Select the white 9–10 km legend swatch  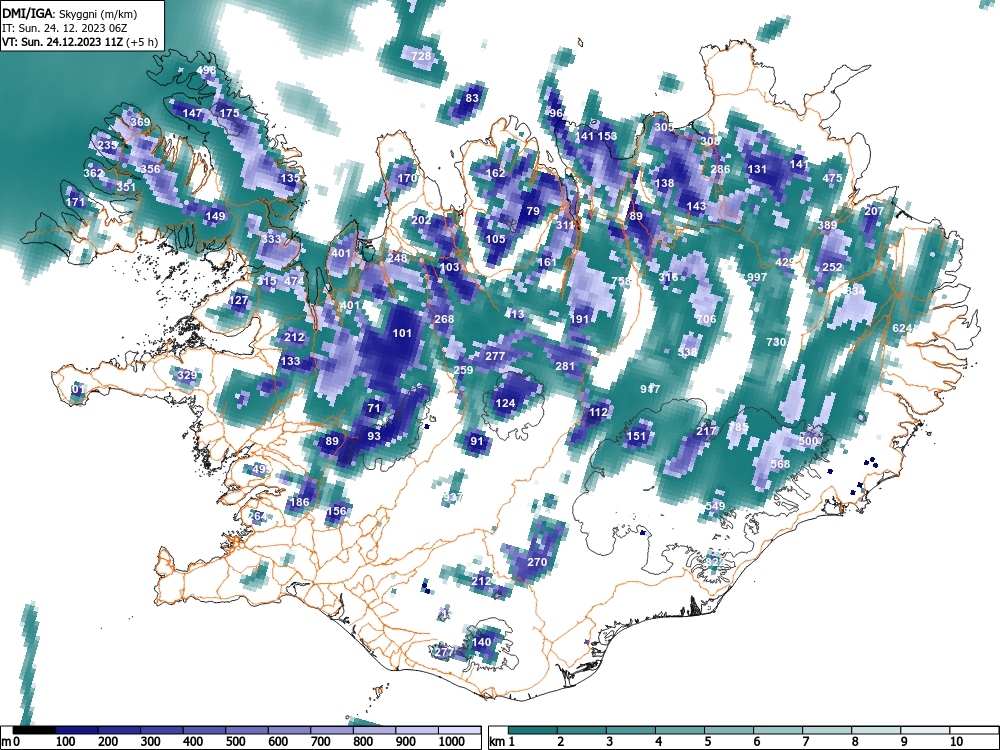click(x=925, y=730)
